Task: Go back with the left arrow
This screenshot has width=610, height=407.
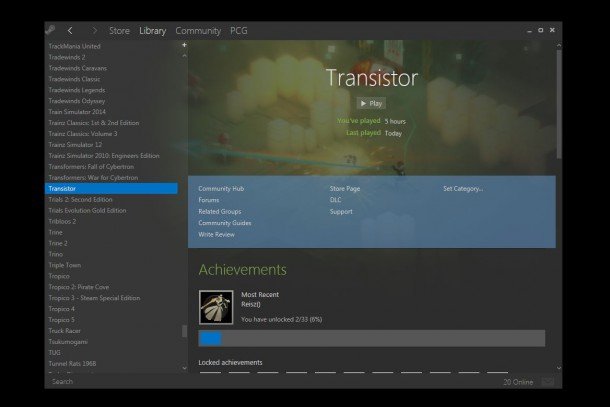Action: pyautogui.click(x=70, y=30)
